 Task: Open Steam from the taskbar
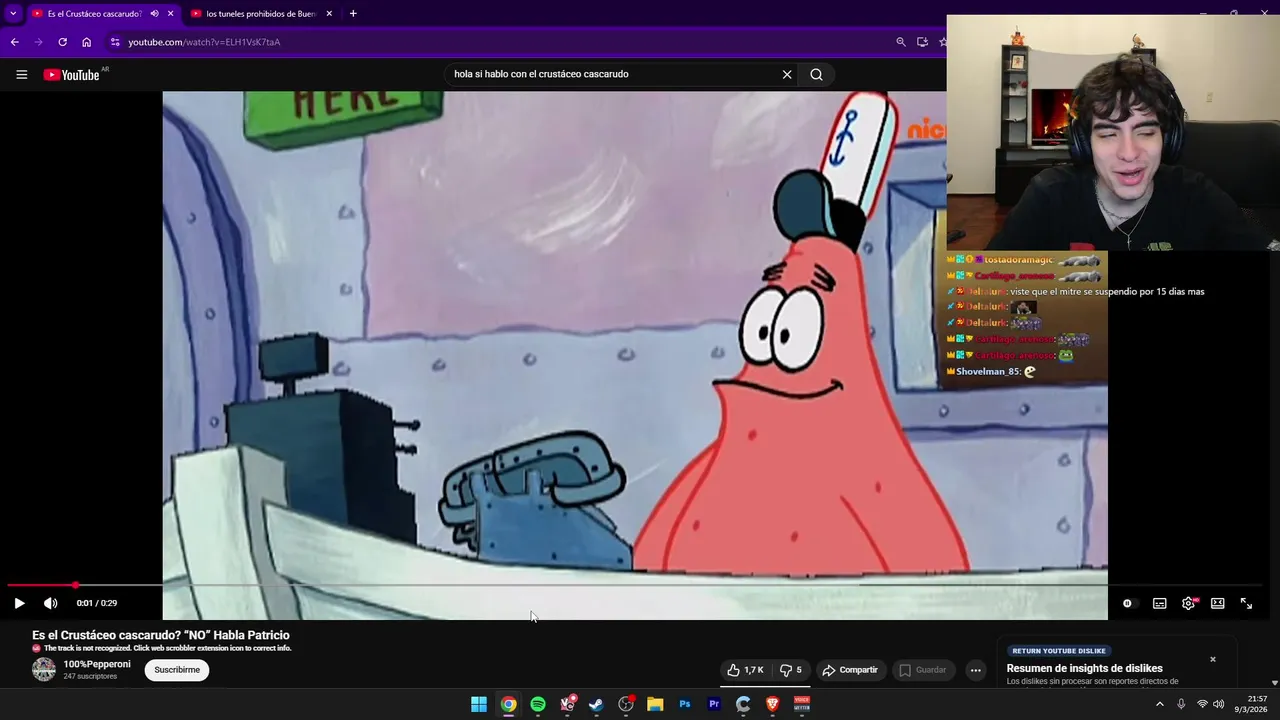(x=597, y=704)
